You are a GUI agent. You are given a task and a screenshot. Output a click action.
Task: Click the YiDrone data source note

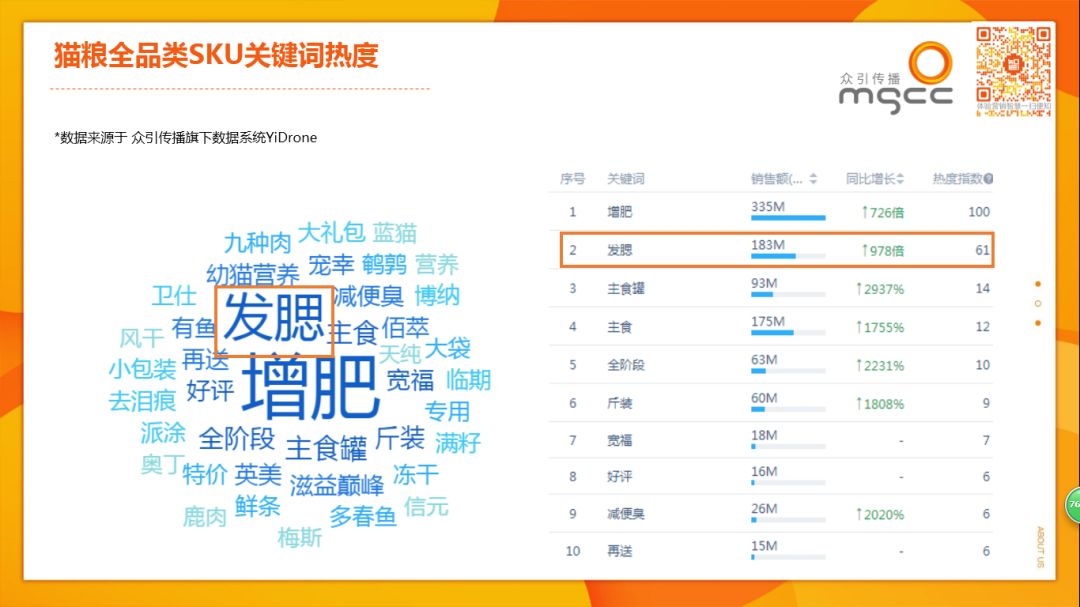coord(186,137)
